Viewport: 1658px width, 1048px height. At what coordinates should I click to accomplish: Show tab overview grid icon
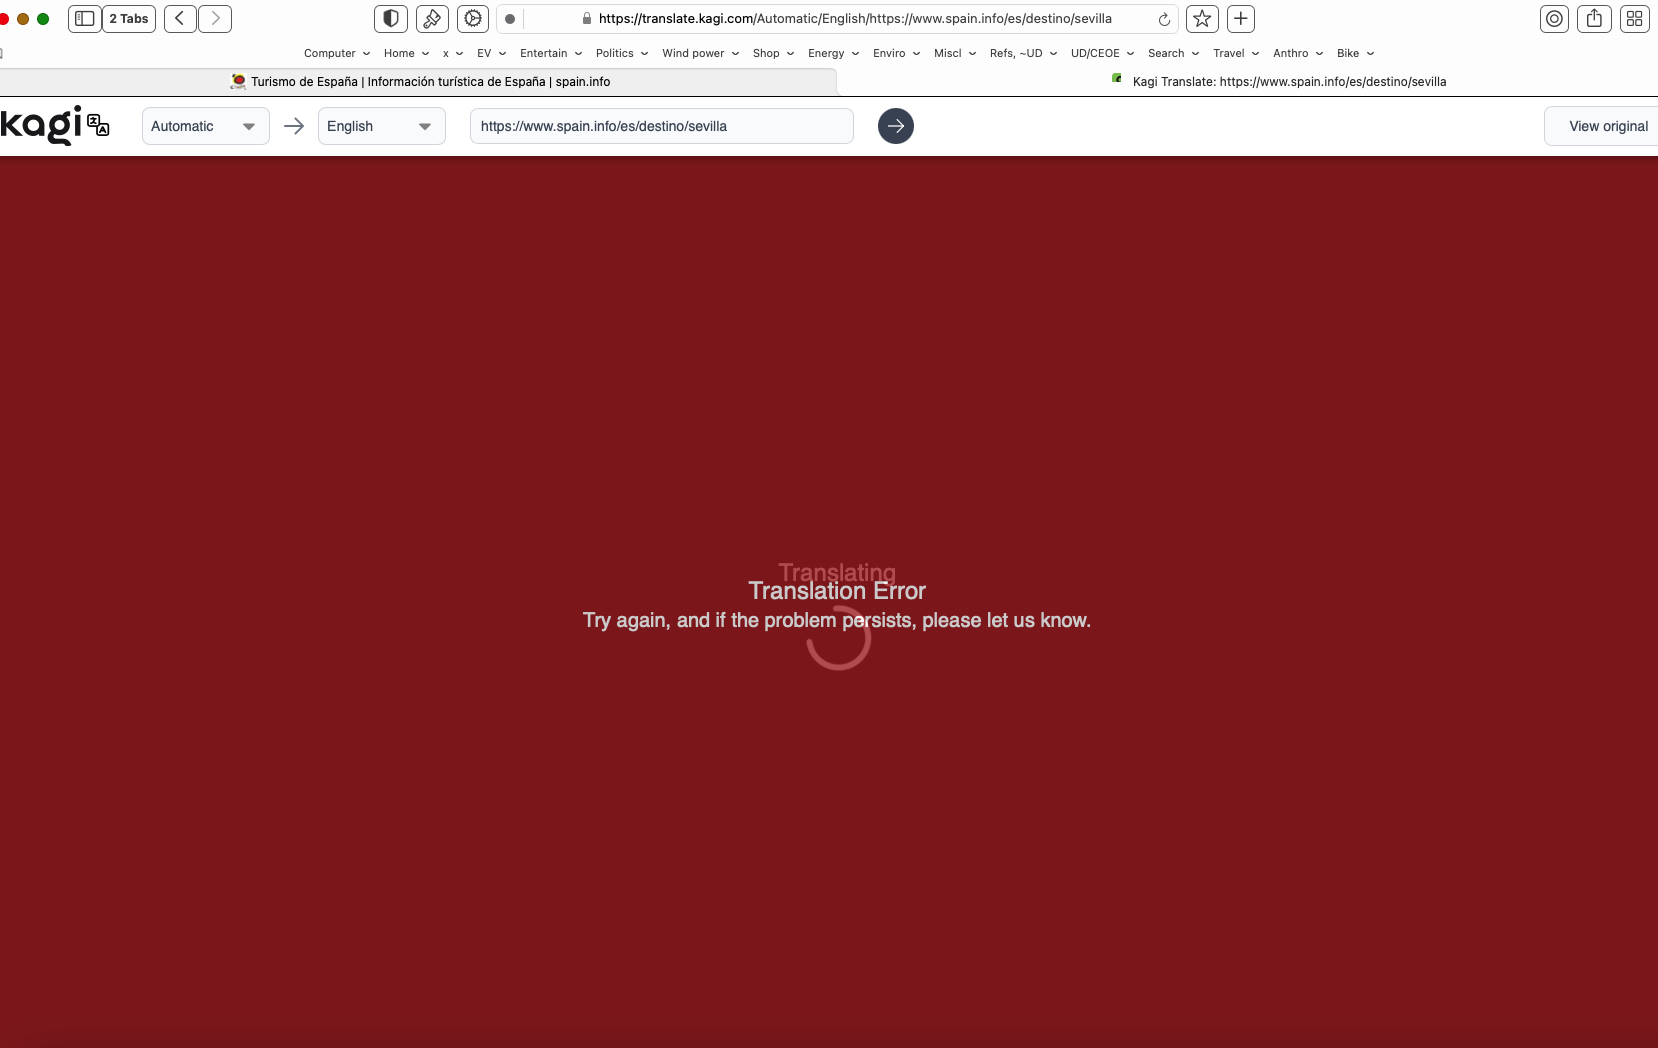click(1634, 19)
